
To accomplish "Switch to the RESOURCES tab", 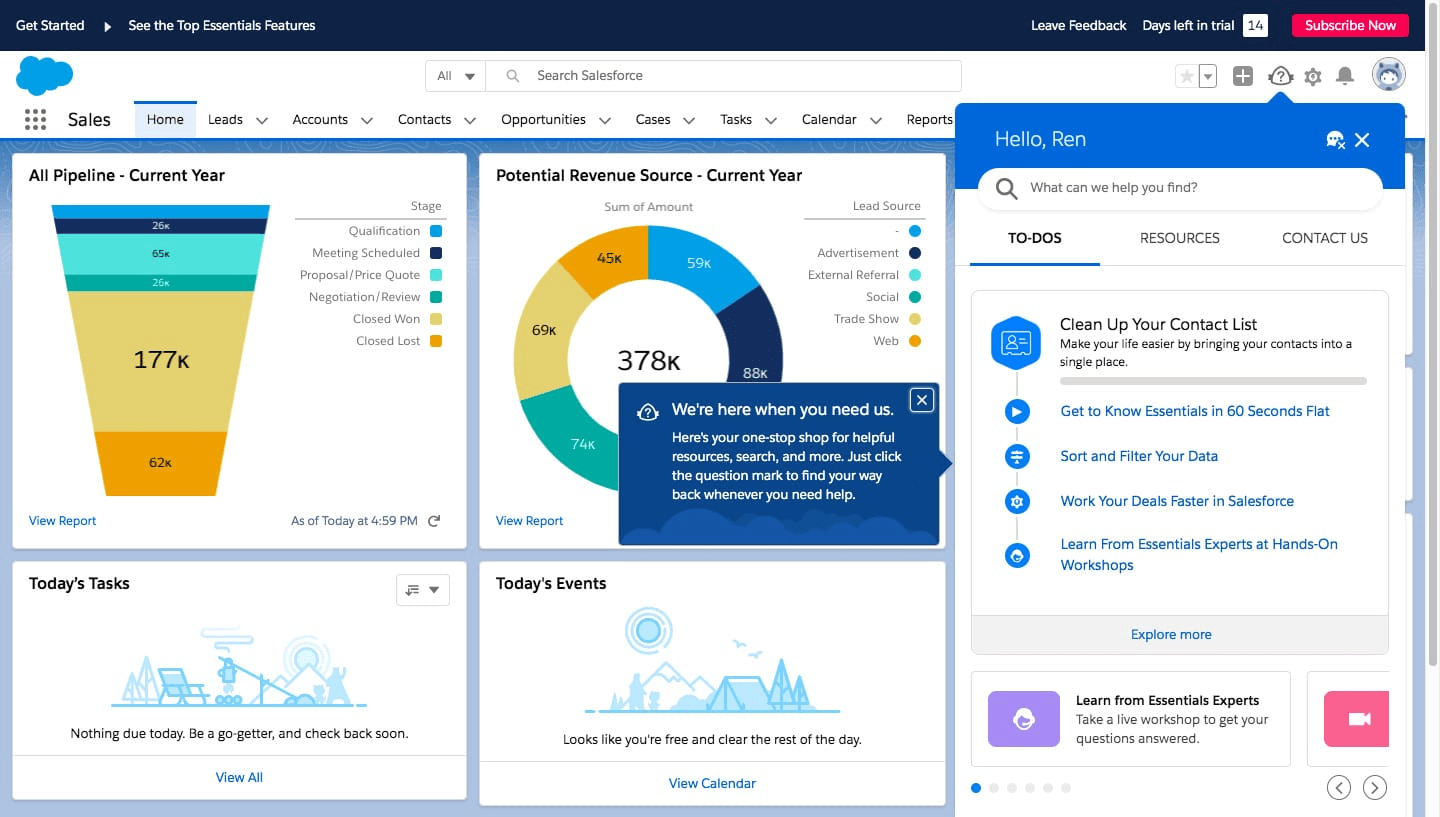I will point(1180,238).
